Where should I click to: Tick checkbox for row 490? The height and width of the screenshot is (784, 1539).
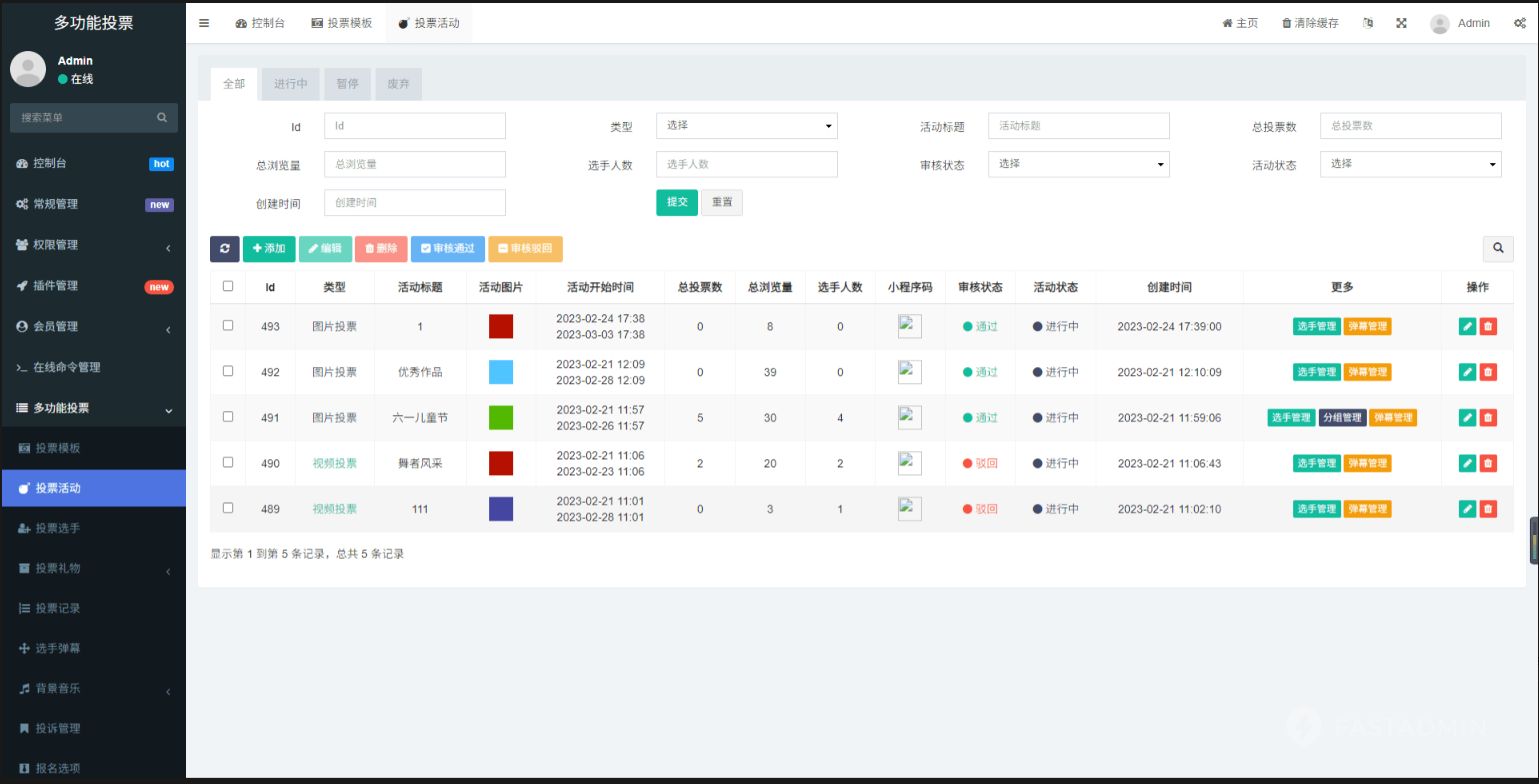click(x=228, y=462)
